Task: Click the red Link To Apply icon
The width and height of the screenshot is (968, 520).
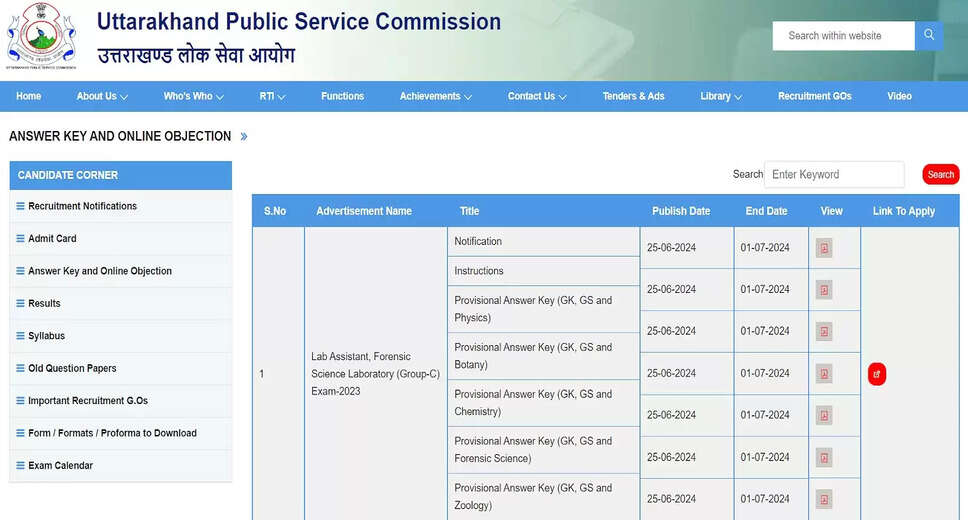Action: pyautogui.click(x=877, y=374)
